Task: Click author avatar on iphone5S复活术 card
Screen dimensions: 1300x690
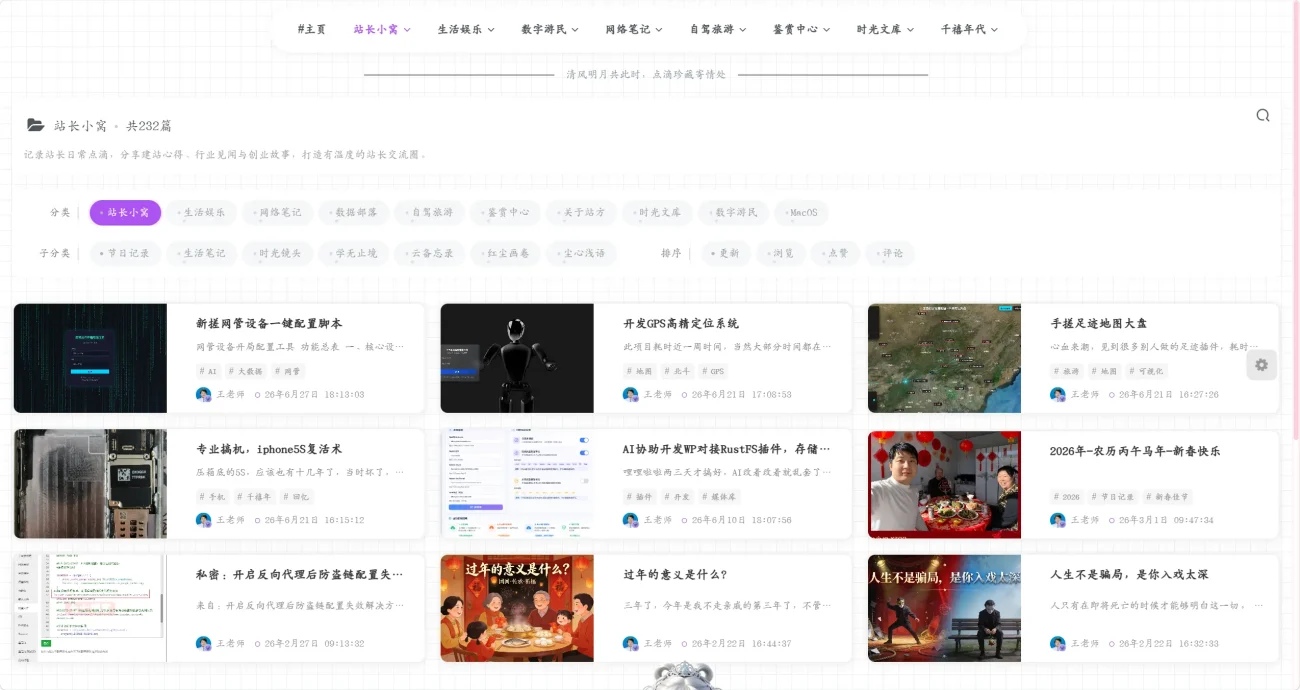Action: click(x=204, y=521)
